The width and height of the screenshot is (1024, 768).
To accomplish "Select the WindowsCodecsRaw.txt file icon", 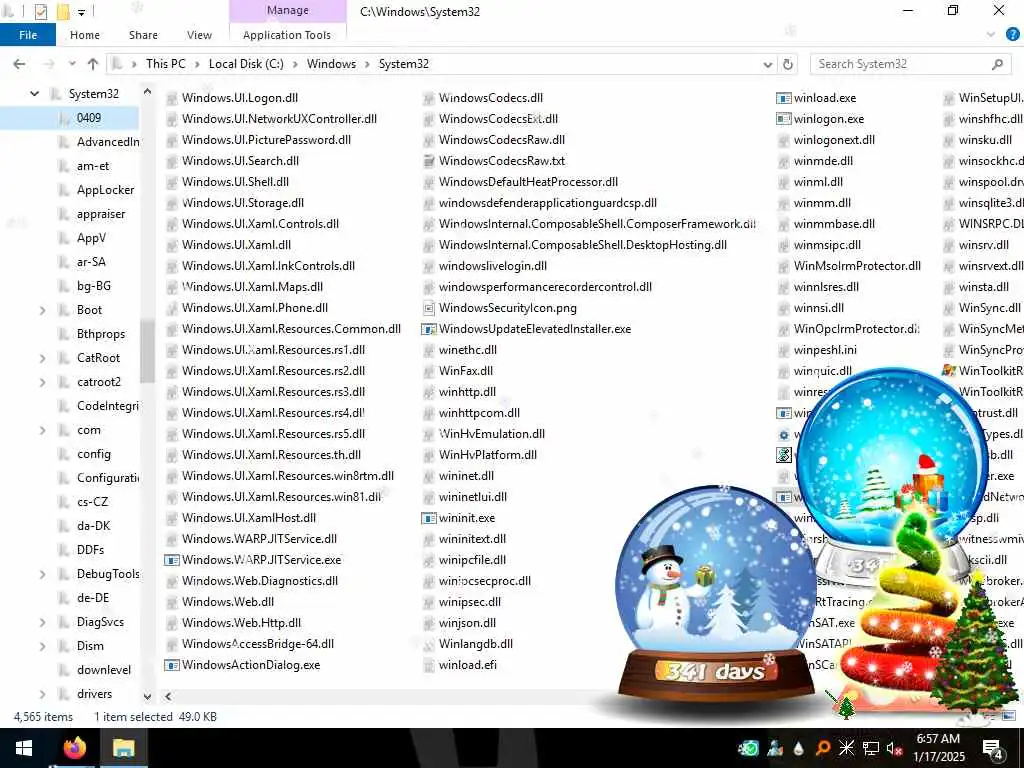I will point(428,161).
